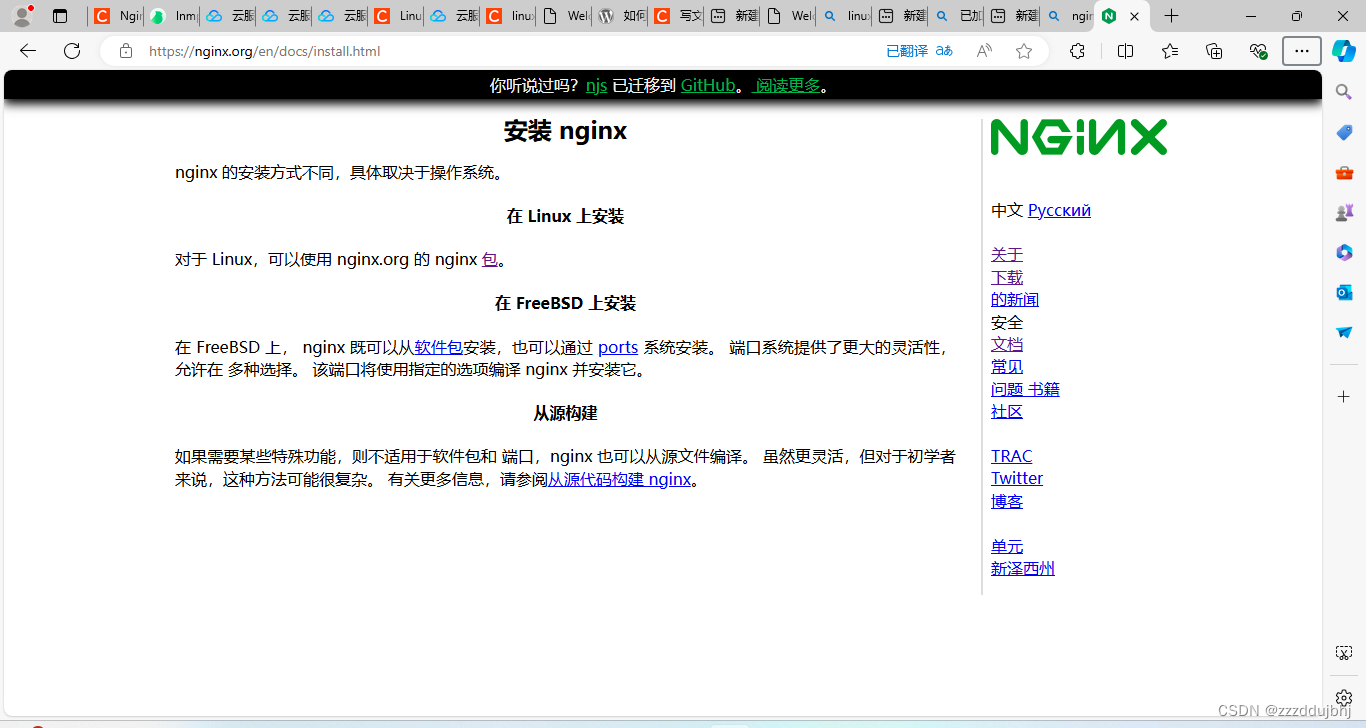Open the Microsoft 365 sidebar icon
This screenshot has width=1366, height=728.
pos(1343,252)
